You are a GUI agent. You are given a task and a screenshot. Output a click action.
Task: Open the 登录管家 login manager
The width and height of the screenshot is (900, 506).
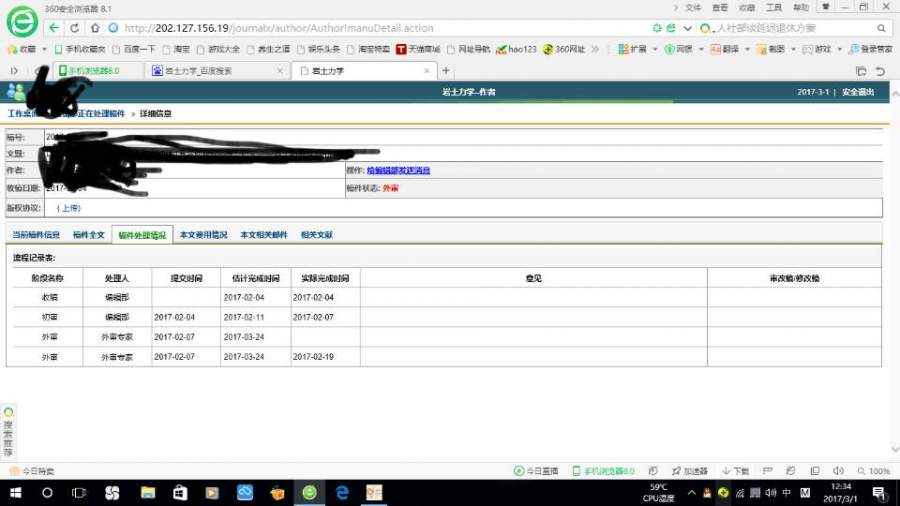click(871, 49)
